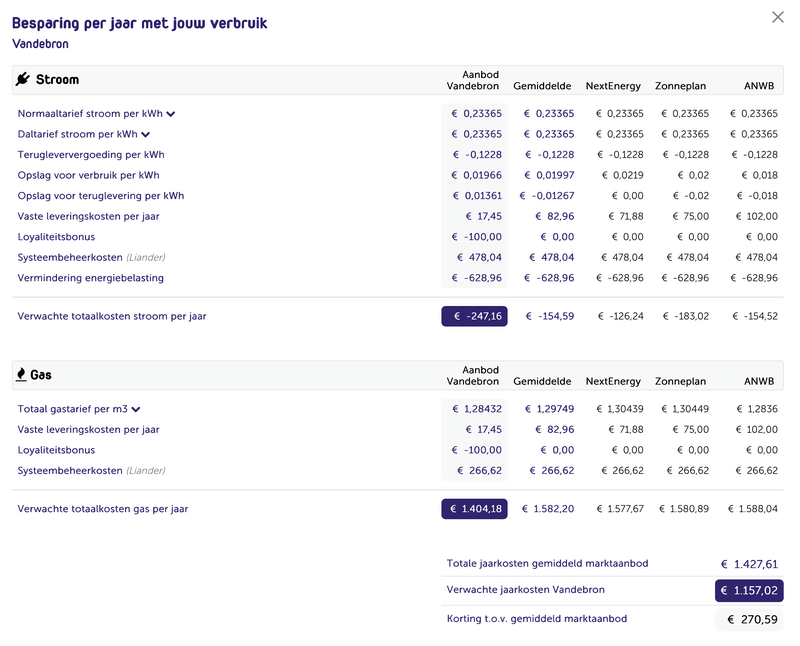Select the Stroom total -247,16 highlighted value
Viewport: 800px width, 646px height.
click(474, 316)
